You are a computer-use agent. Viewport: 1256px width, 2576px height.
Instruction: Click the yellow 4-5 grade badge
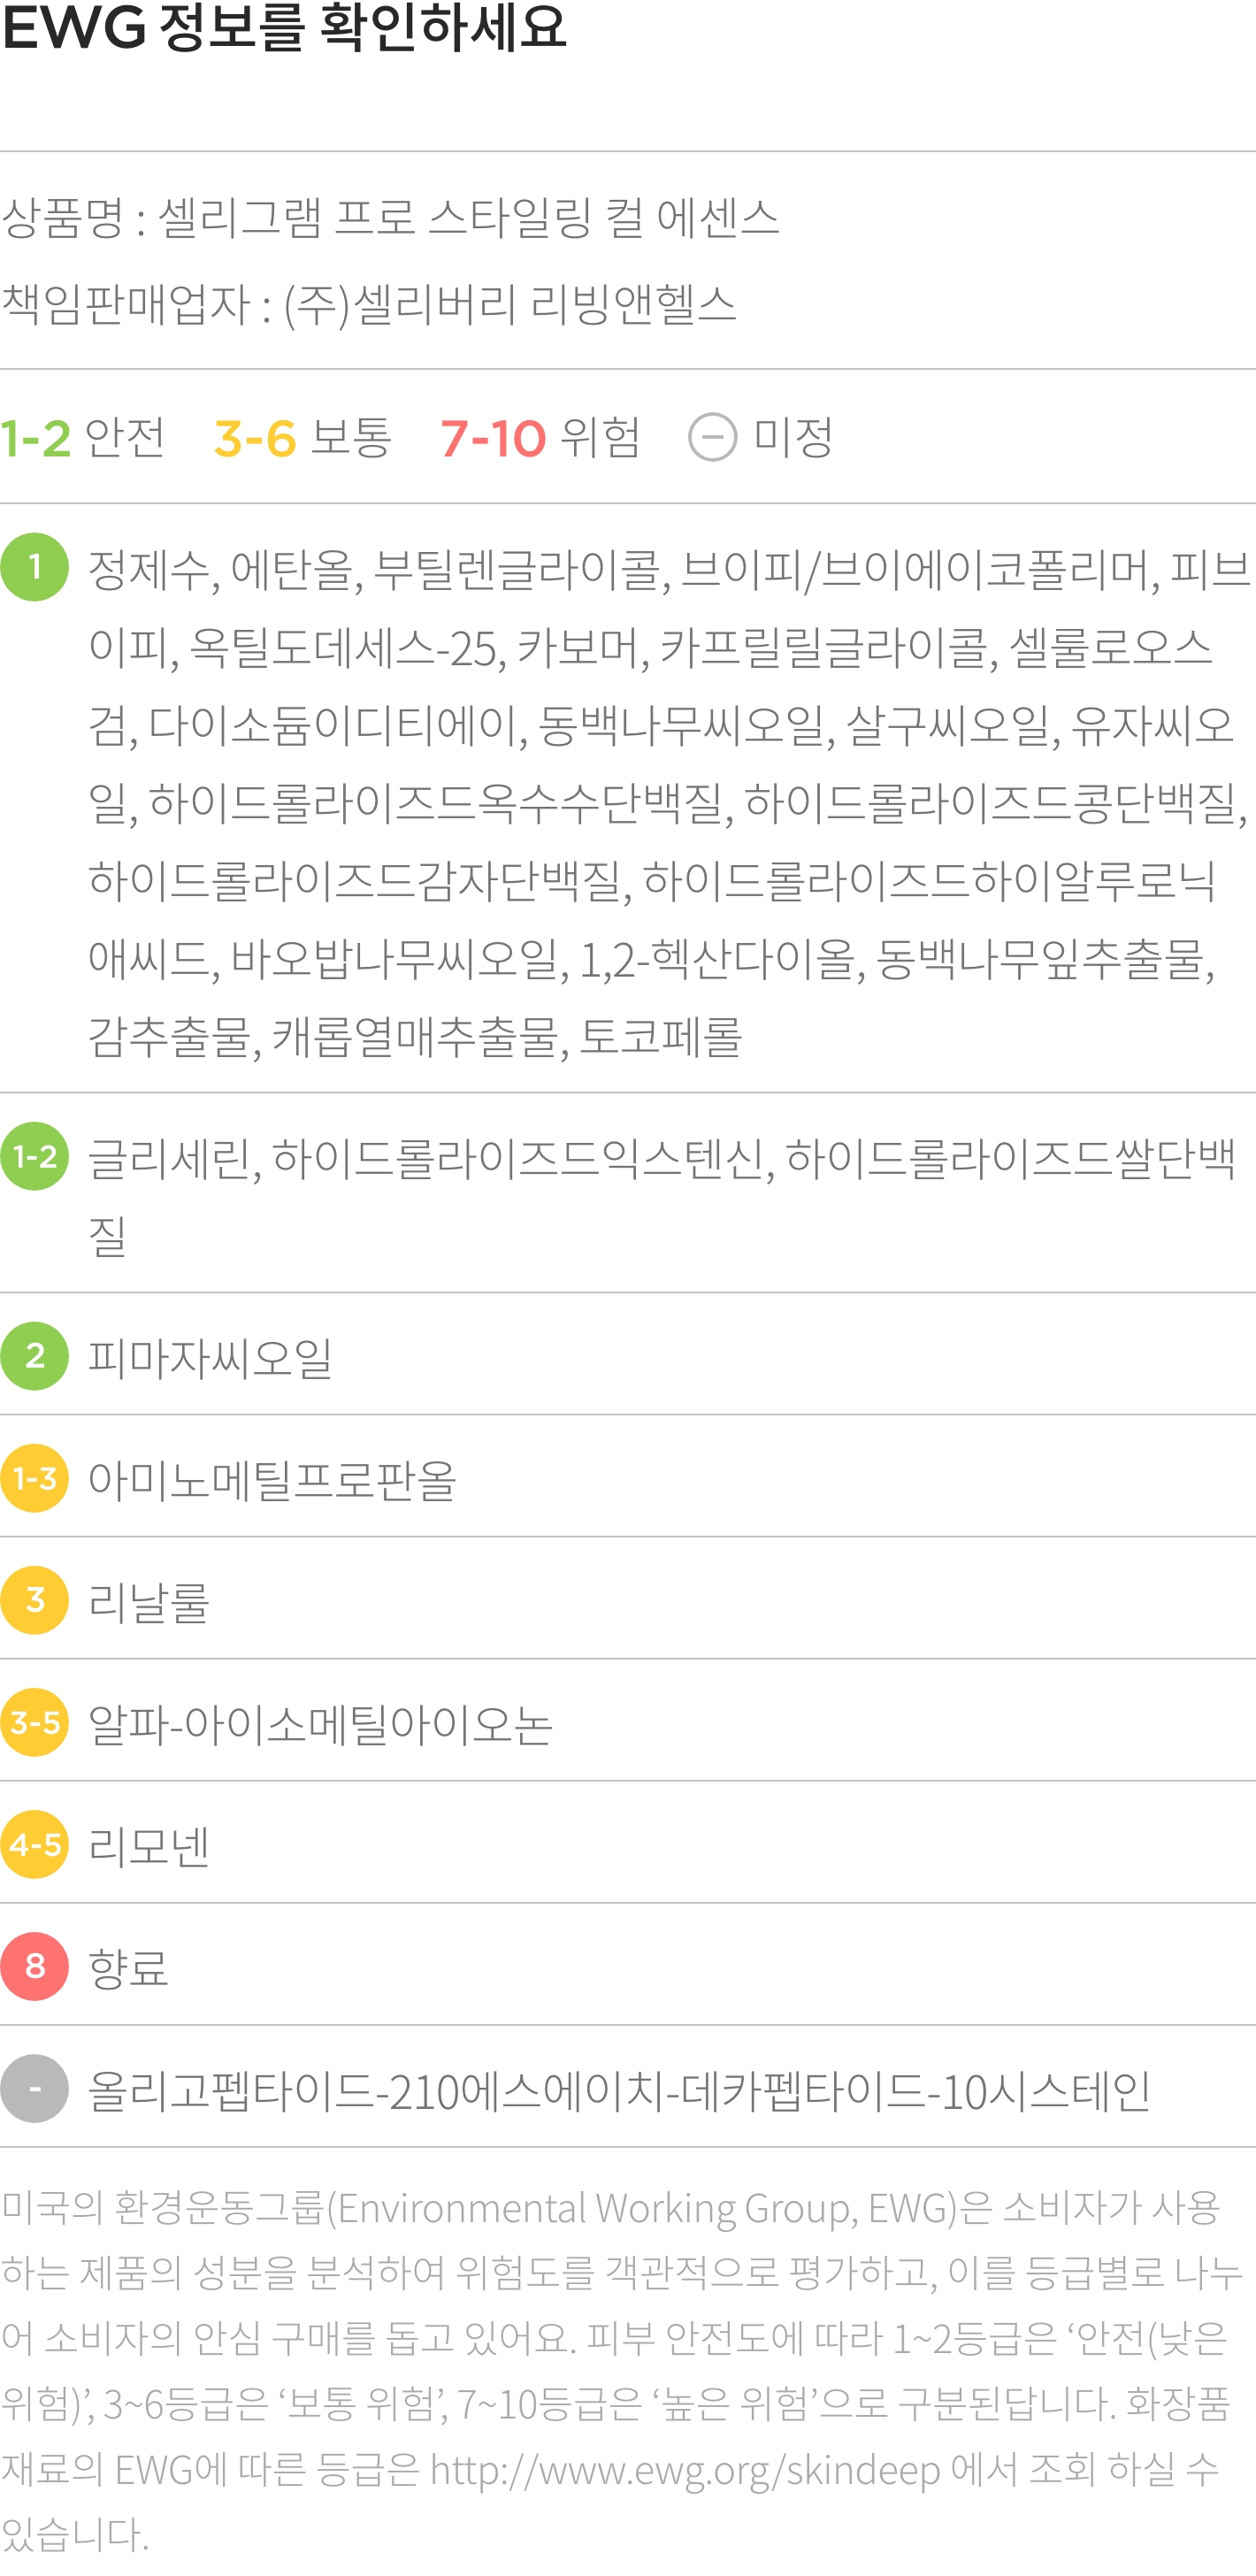pos(35,1844)
